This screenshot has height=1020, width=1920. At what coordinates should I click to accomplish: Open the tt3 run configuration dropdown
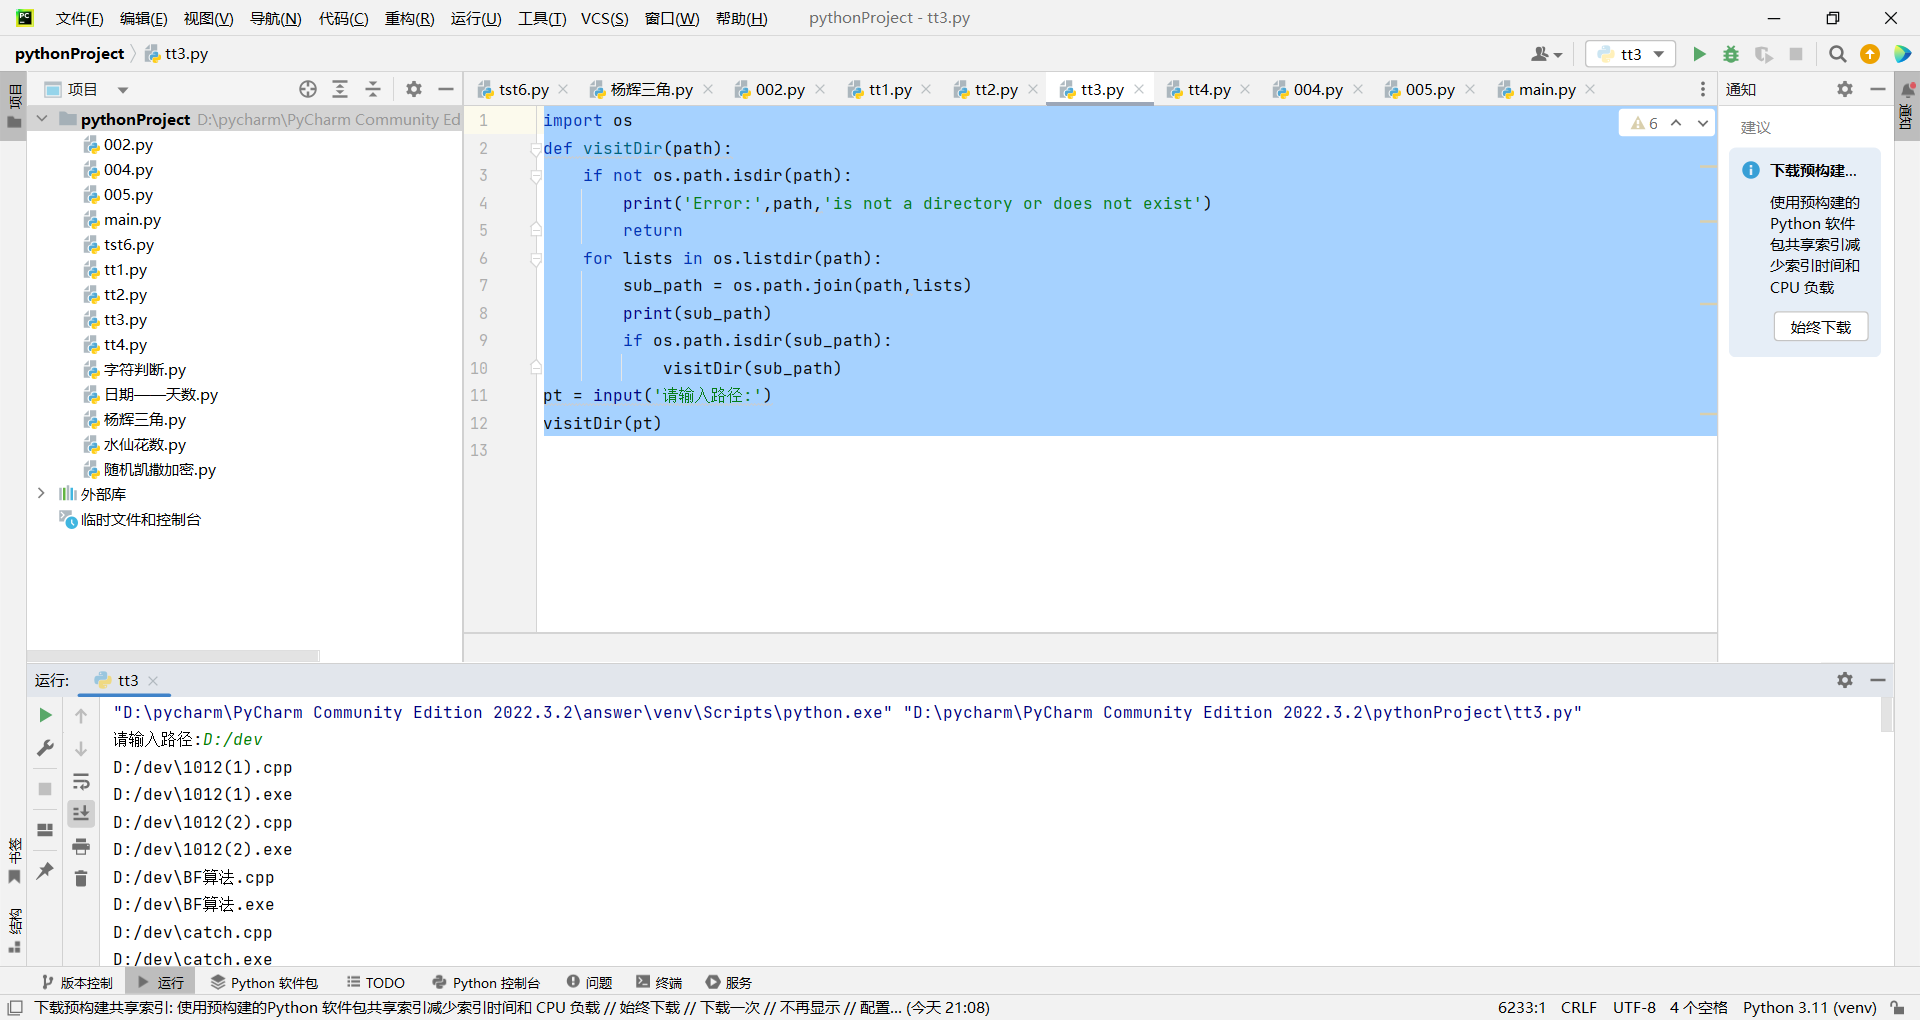click(1630, 54)
